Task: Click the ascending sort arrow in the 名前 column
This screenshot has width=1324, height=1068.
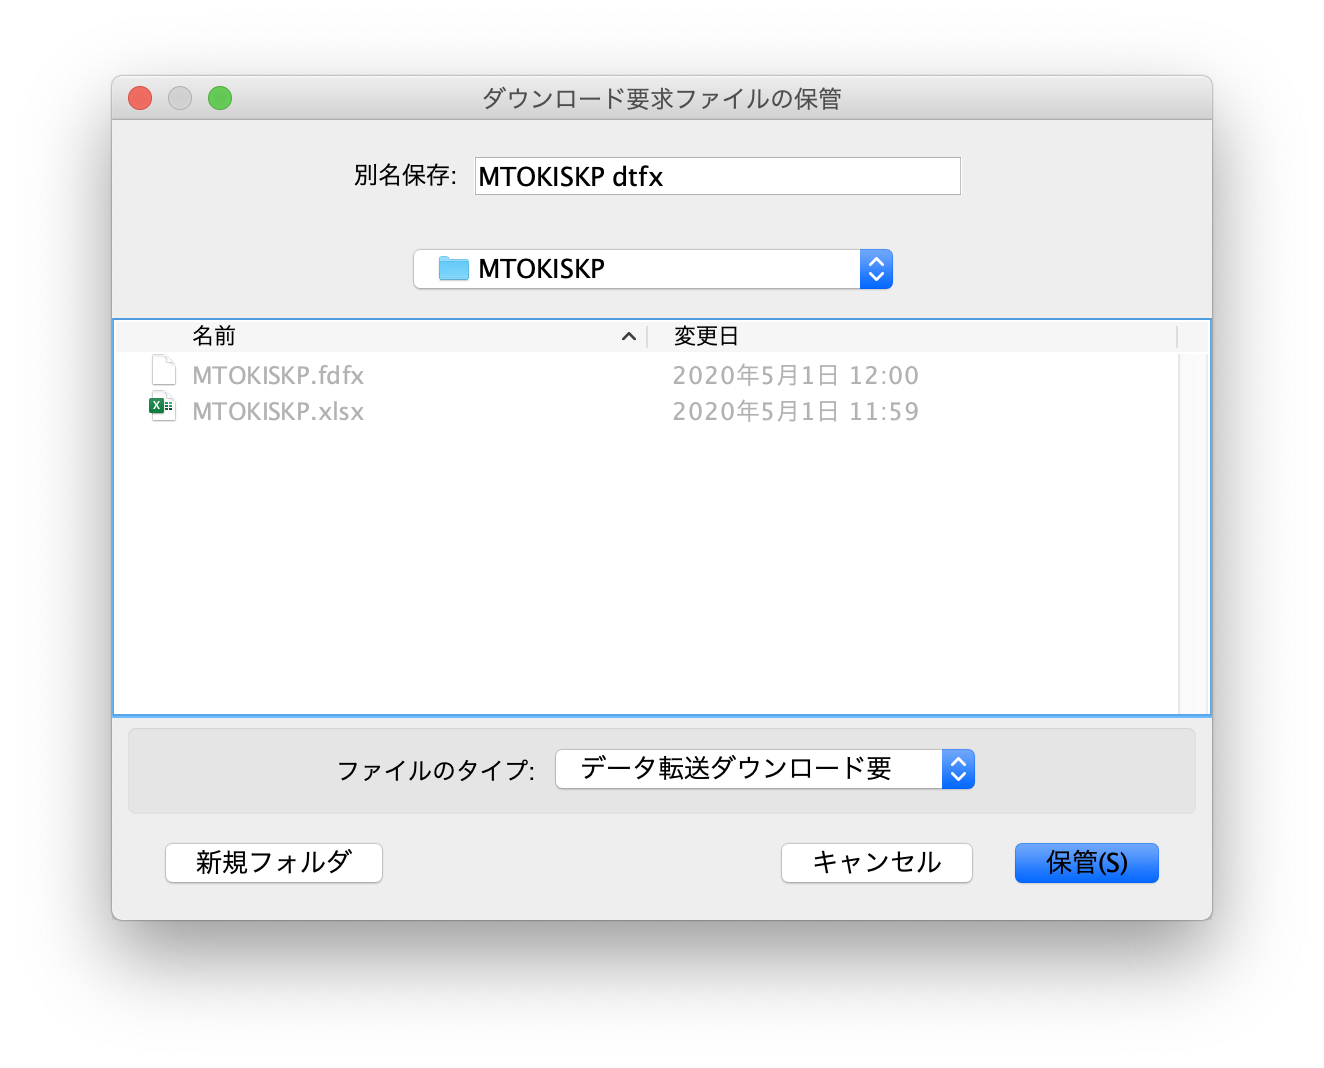Action: click(628, 336)
